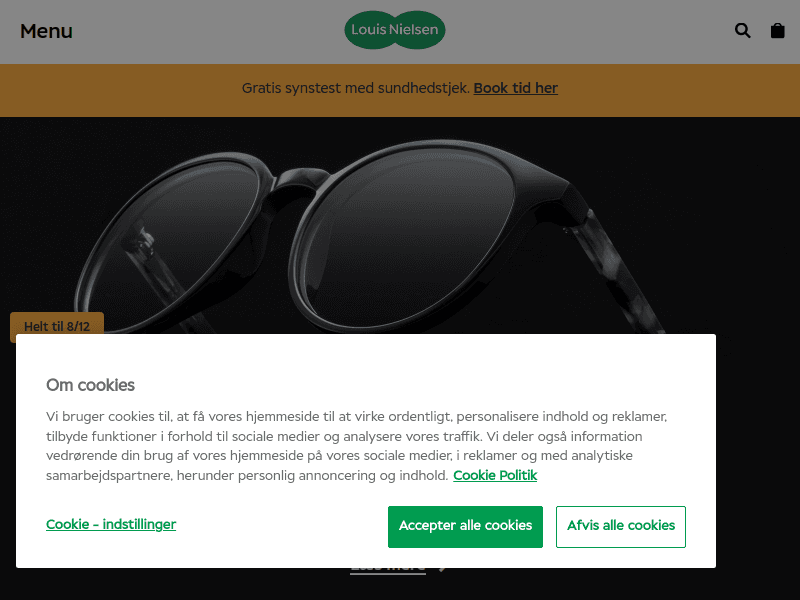Reject cookies with Afvis alle cookies
This screenshot has width=800, height=600.
[x=621, y=527]
